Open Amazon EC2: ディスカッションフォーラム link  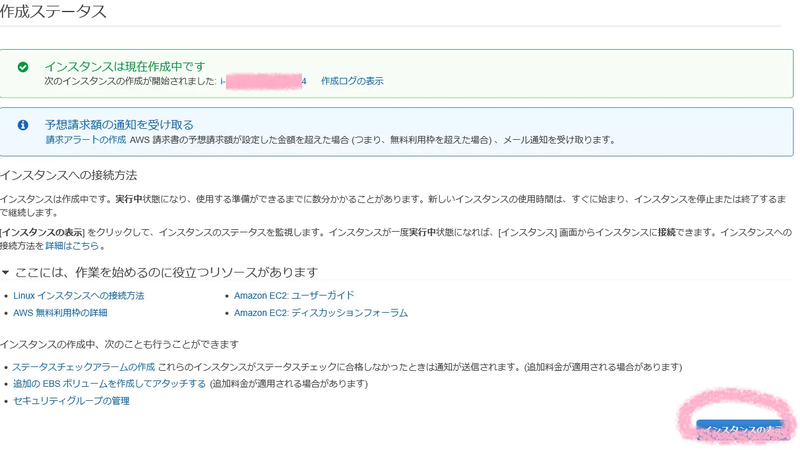coord(321,313)
